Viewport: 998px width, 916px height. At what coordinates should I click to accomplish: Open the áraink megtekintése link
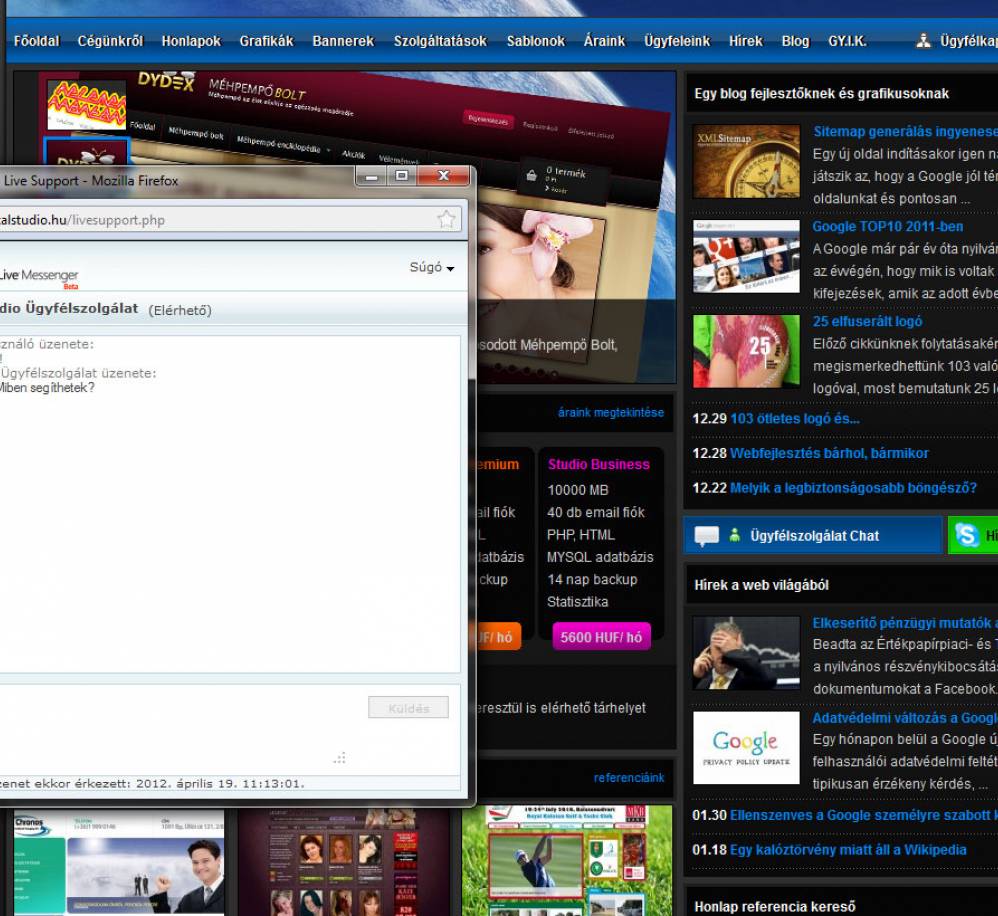coord(610,412)
